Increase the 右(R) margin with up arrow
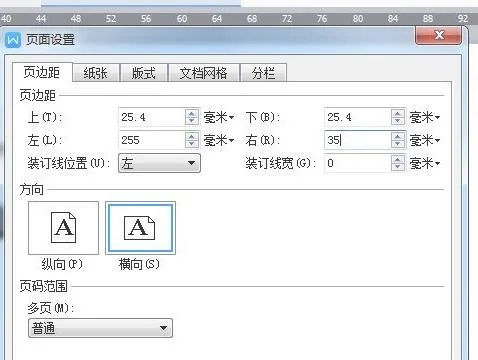Image resolution: width=478 pixels, height=360 pixels. click(397, 136)
